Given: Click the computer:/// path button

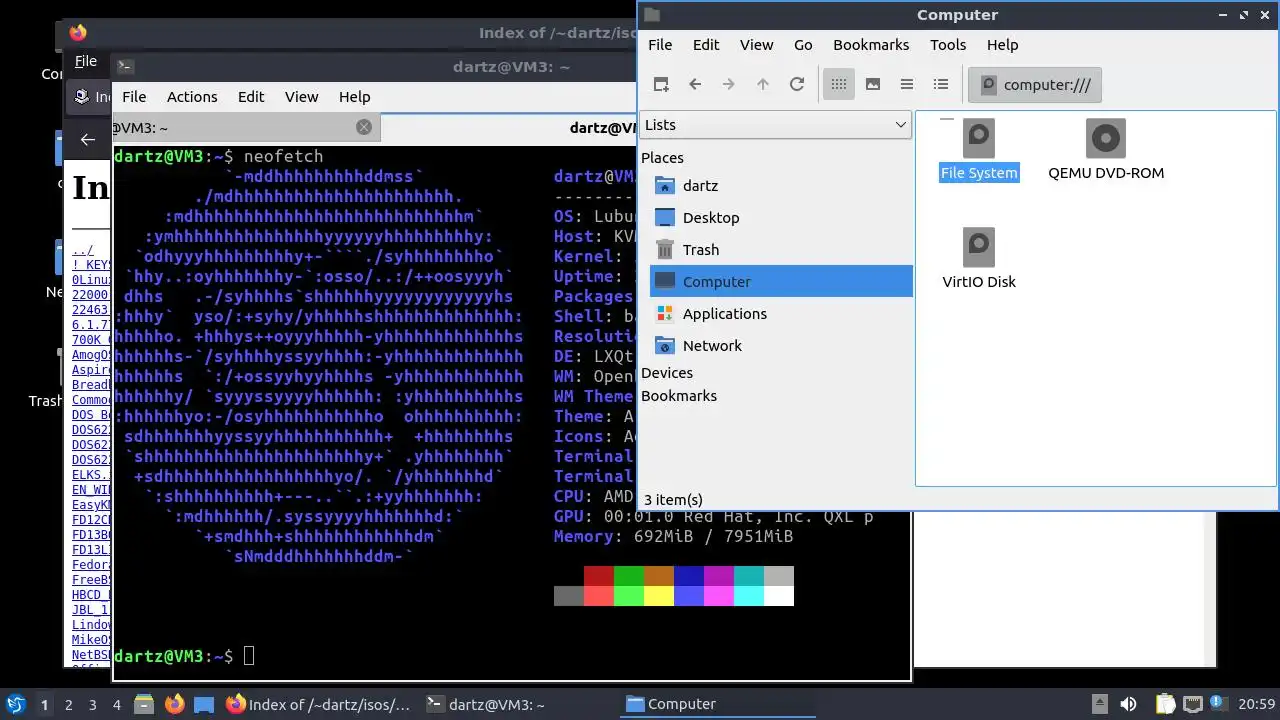Looking at the screenshot, I should [1035, 84].
